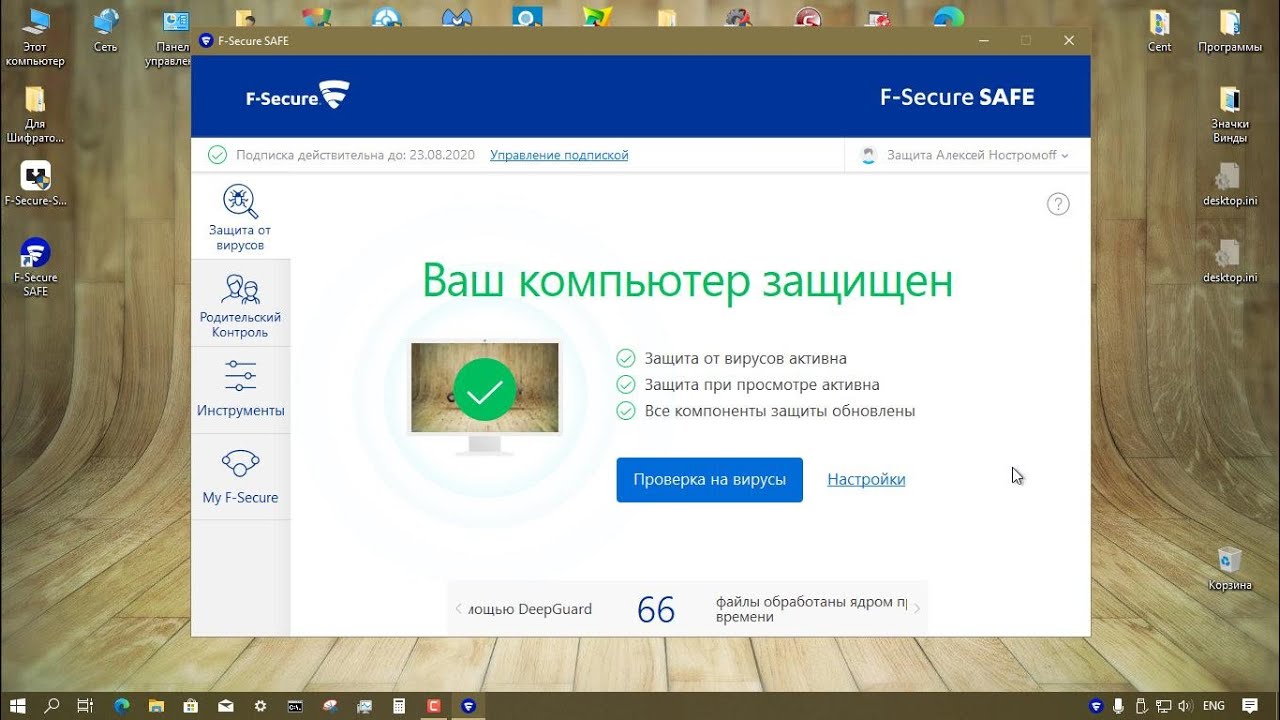This screenshot has height=720, width=1280.
Task: Click the subscription valid checkmark icon
Action: click(217, 155)
